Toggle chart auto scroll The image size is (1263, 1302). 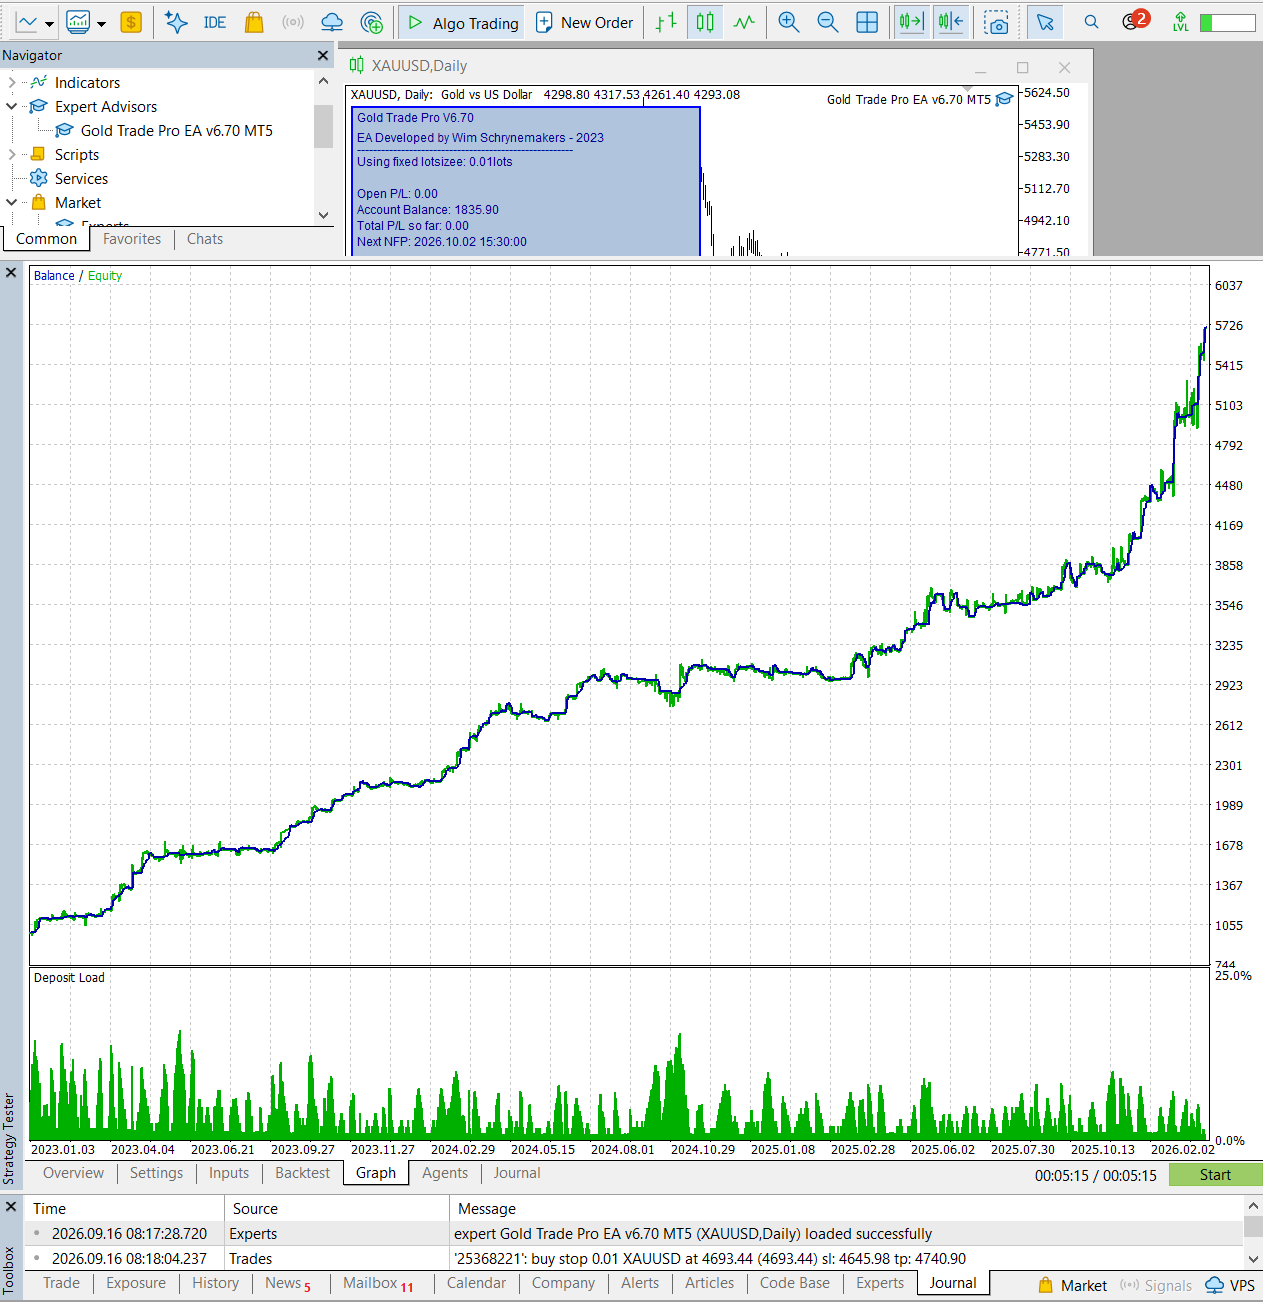(911, 22)
